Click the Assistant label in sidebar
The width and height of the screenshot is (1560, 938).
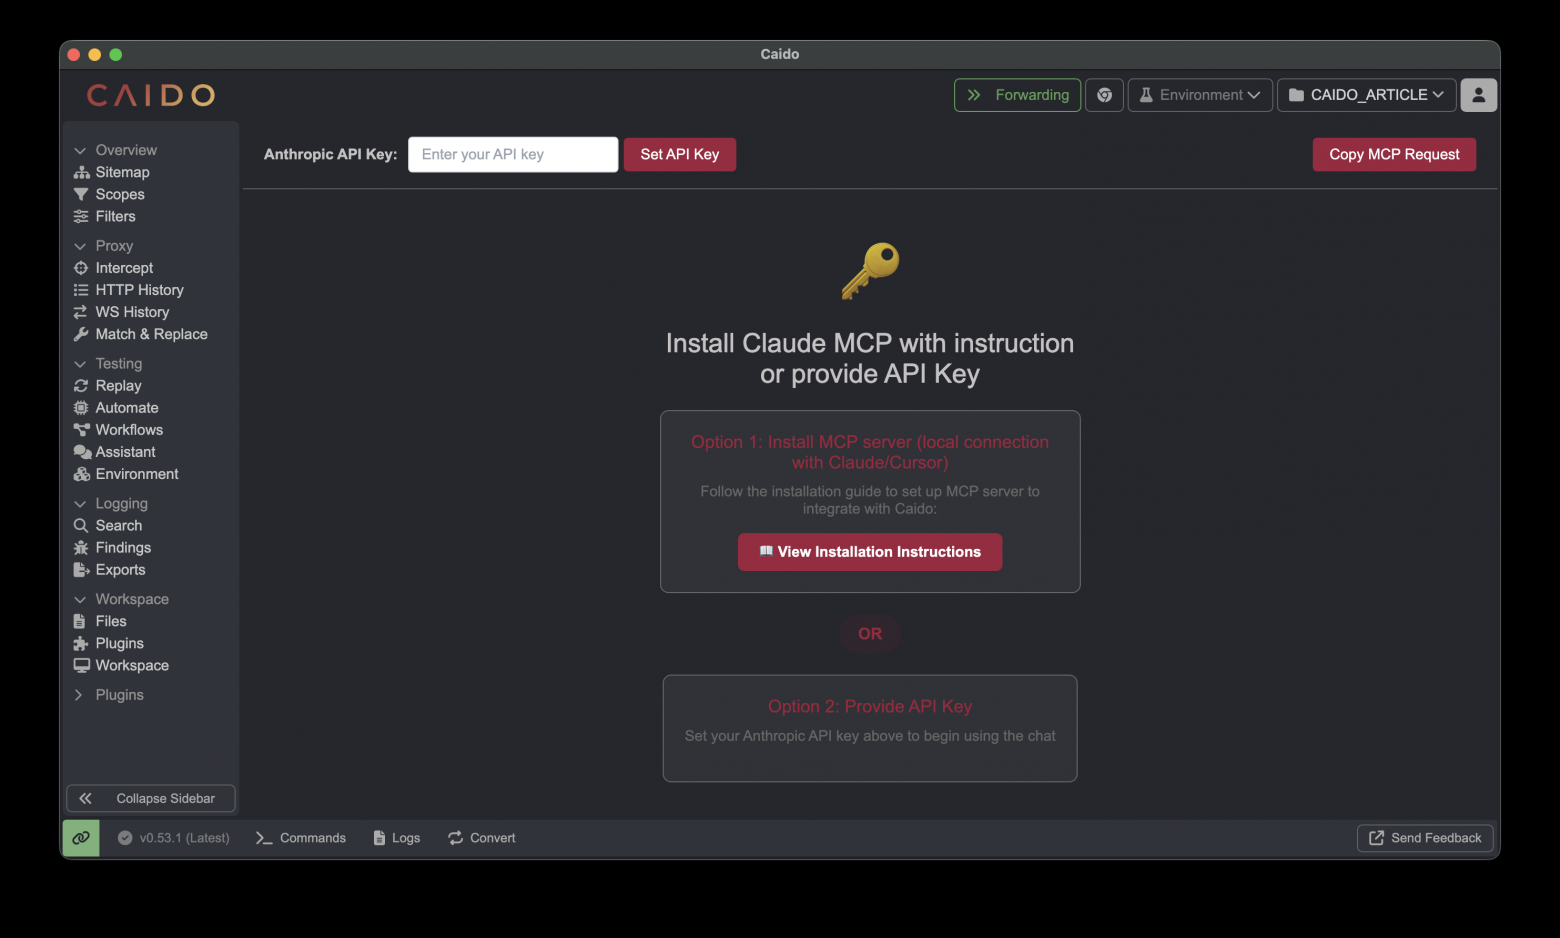click(x=126, y=452)
